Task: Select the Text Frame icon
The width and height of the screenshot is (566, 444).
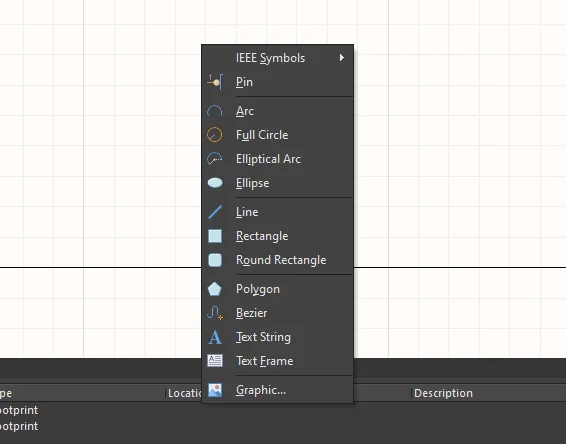Action: [x=215, y=361]
